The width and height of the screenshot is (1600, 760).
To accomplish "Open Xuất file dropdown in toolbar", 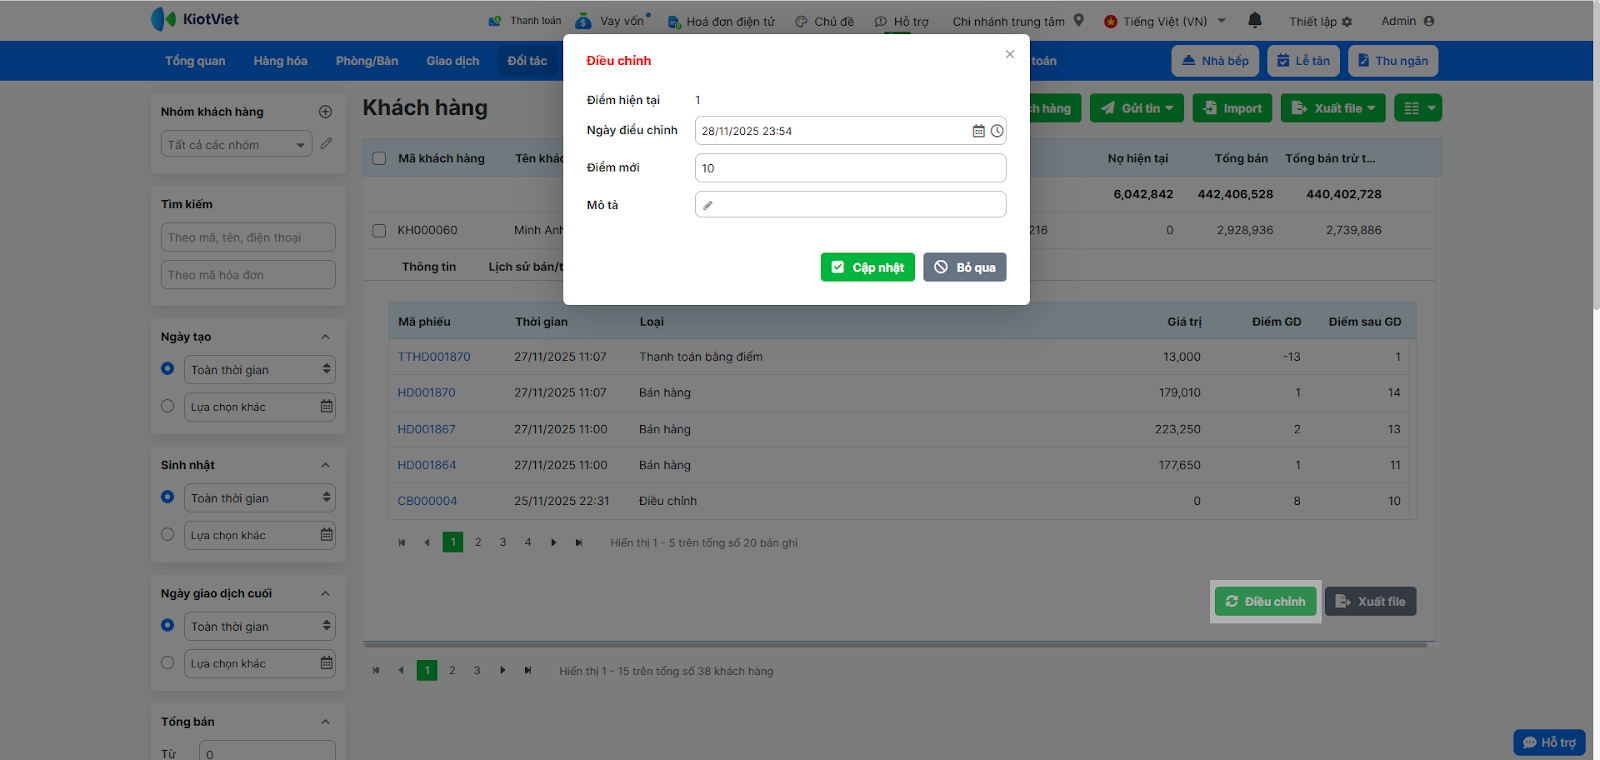I will tap(1333, 108).
